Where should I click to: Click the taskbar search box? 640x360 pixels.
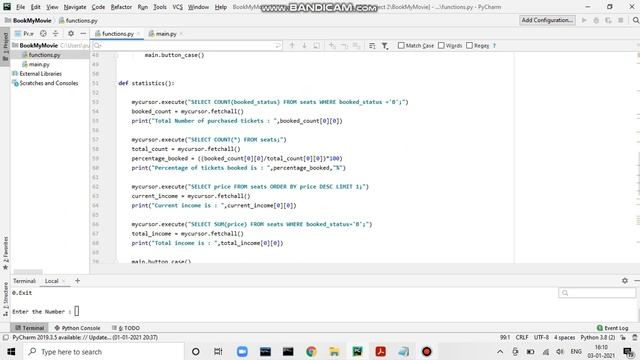click(x=104, y=351)
